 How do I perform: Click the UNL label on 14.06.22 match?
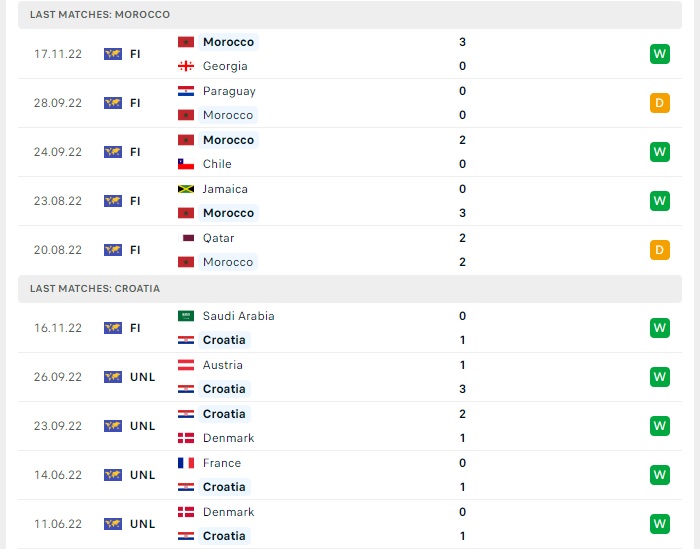[142, 475]
